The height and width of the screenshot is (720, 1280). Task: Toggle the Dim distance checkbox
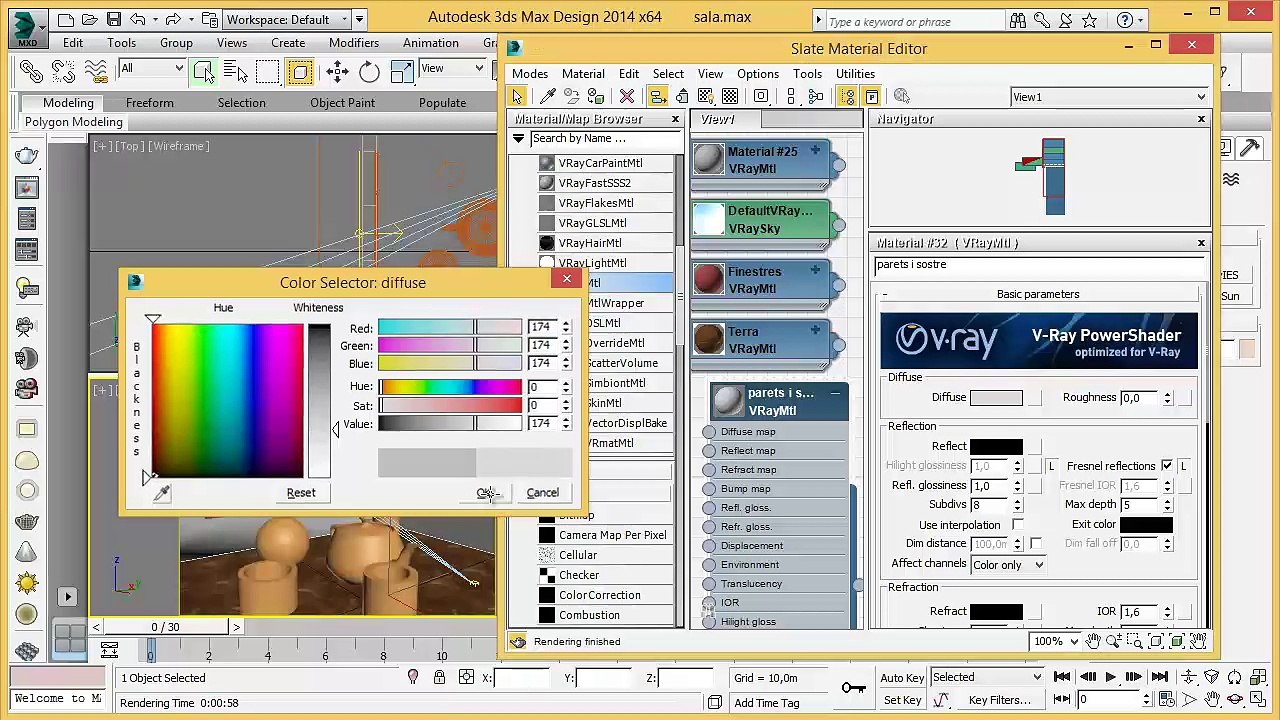1035,544
